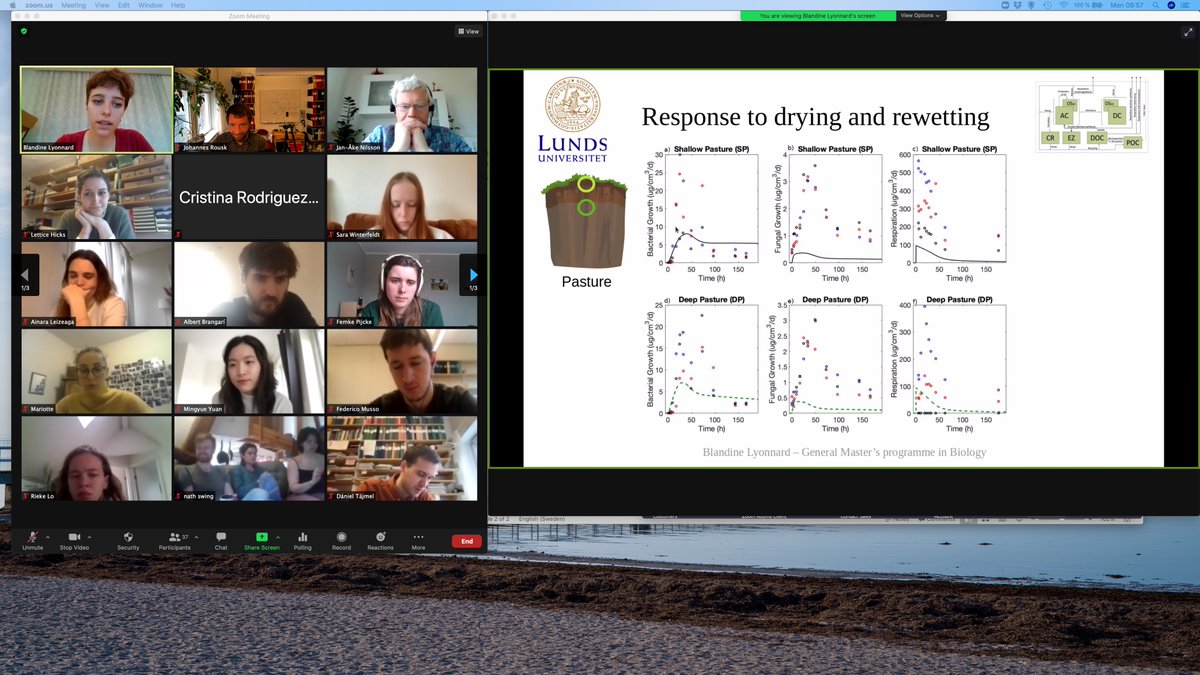The height and width of the screenshot is (675, 1200).
Task: Select Blandine Lyonnard's video tile
Action: [x=97, y=110]
